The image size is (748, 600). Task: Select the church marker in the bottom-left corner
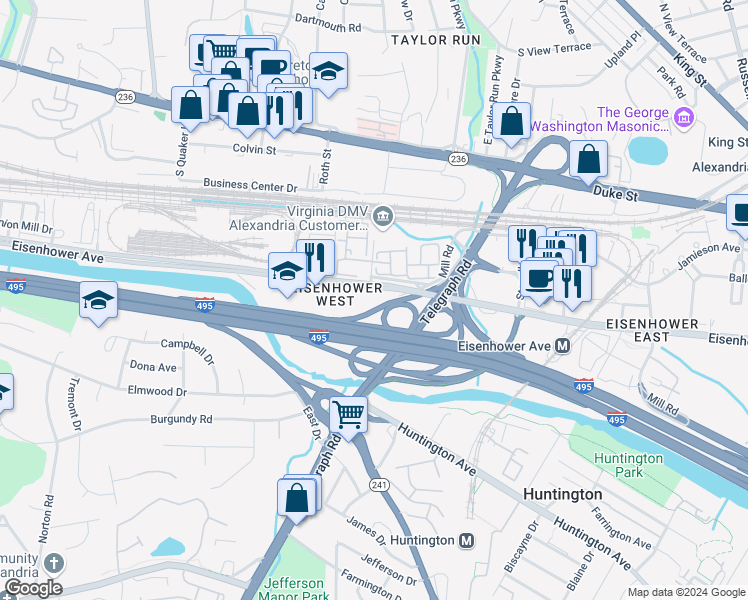[x=54, y=563]
